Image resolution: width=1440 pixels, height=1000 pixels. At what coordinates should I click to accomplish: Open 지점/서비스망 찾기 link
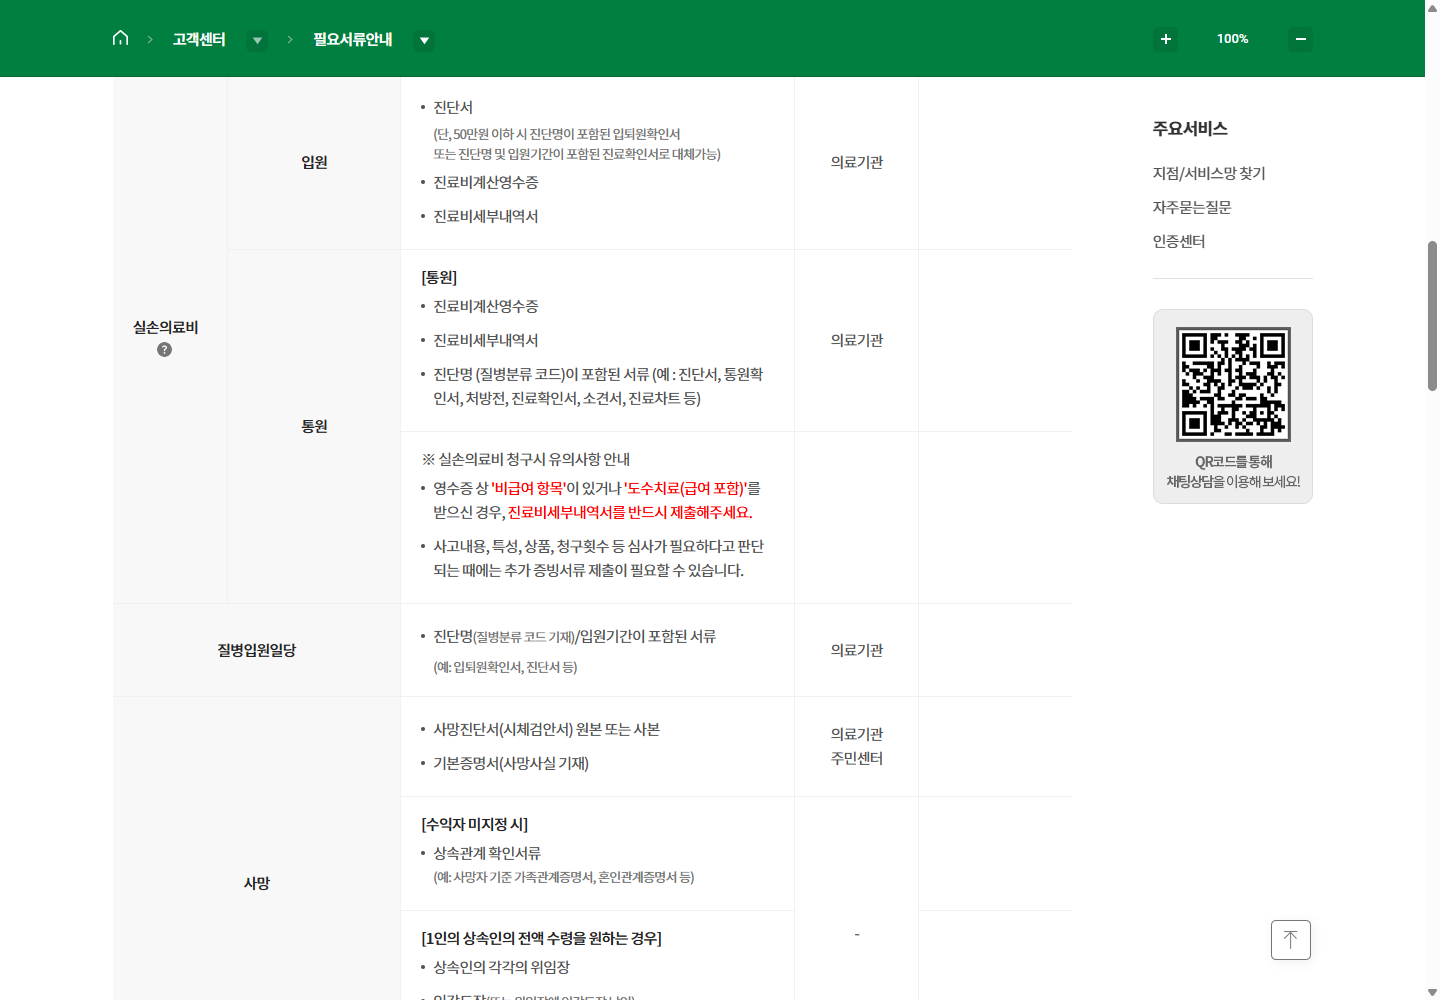pyautogui.click(x=1209, y=173)
